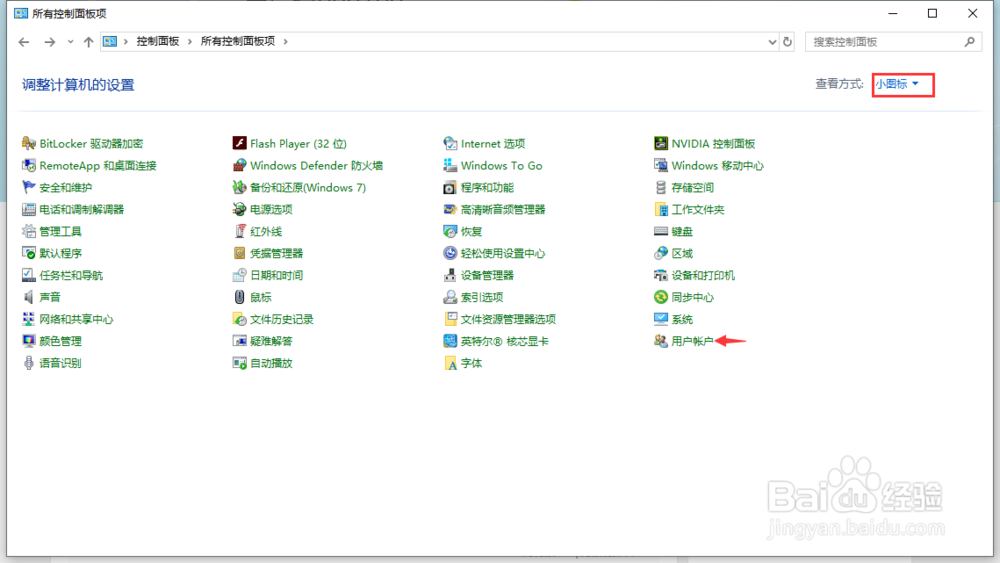
Task: Click the 颜色管理 monitor icon
Action: (x=29, y=341)
